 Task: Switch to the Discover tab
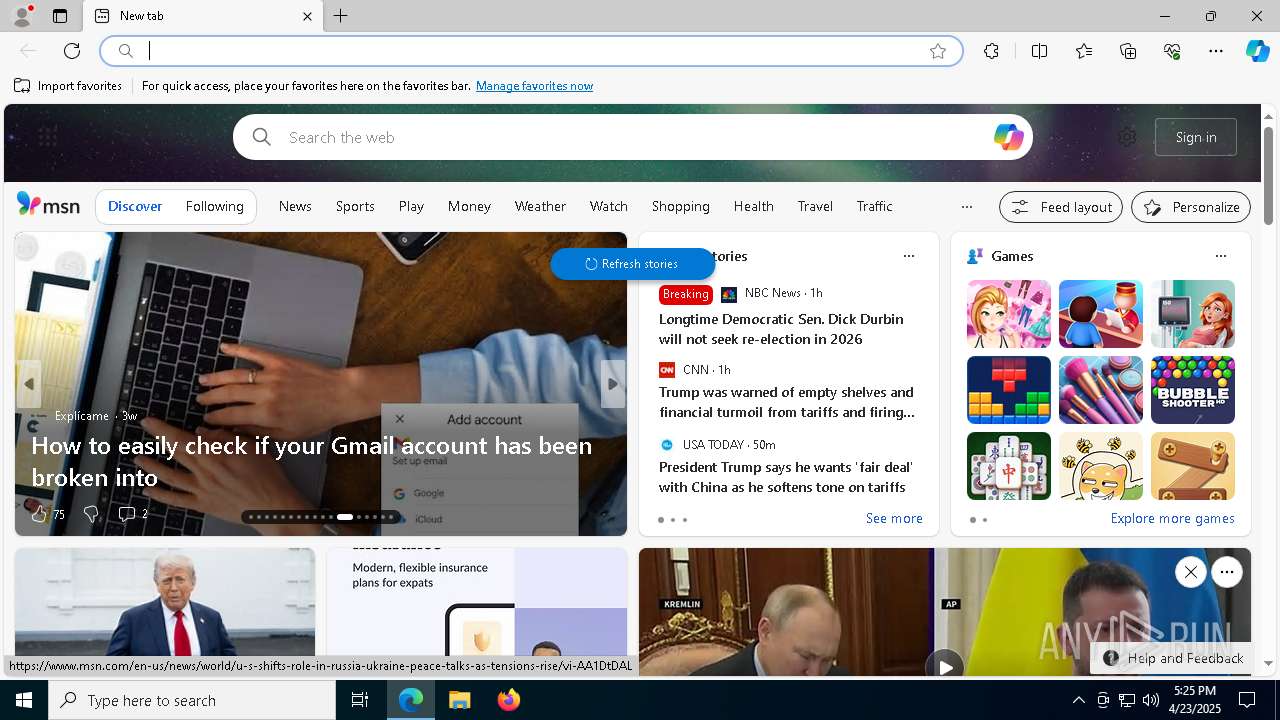coord(135,206)
